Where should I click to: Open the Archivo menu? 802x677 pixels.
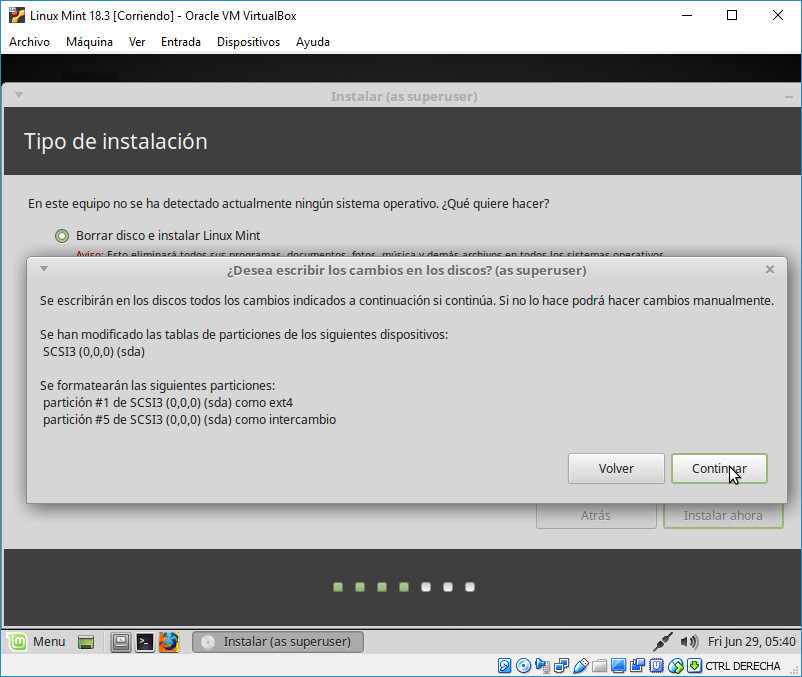pyautogui.click(x=29, y=42)
